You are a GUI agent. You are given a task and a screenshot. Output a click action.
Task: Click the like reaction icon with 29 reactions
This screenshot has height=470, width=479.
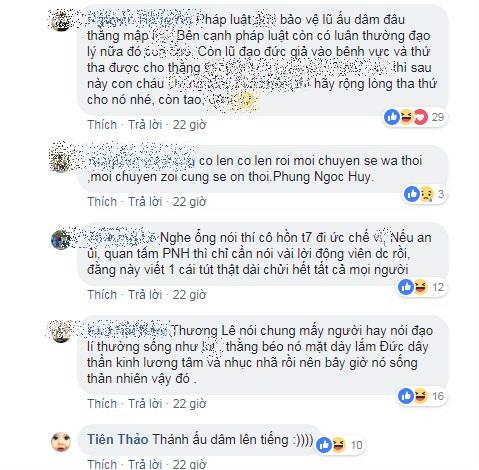392,117
